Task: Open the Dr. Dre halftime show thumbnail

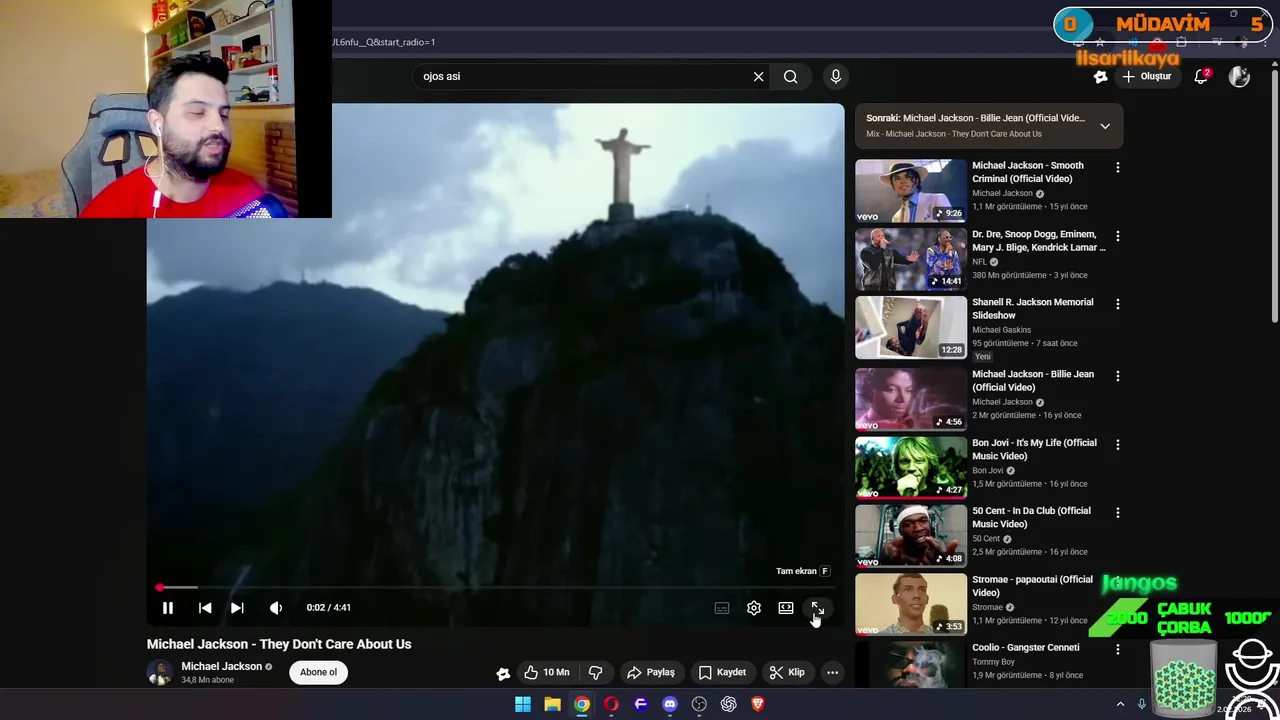Action: tap(911, 259)
